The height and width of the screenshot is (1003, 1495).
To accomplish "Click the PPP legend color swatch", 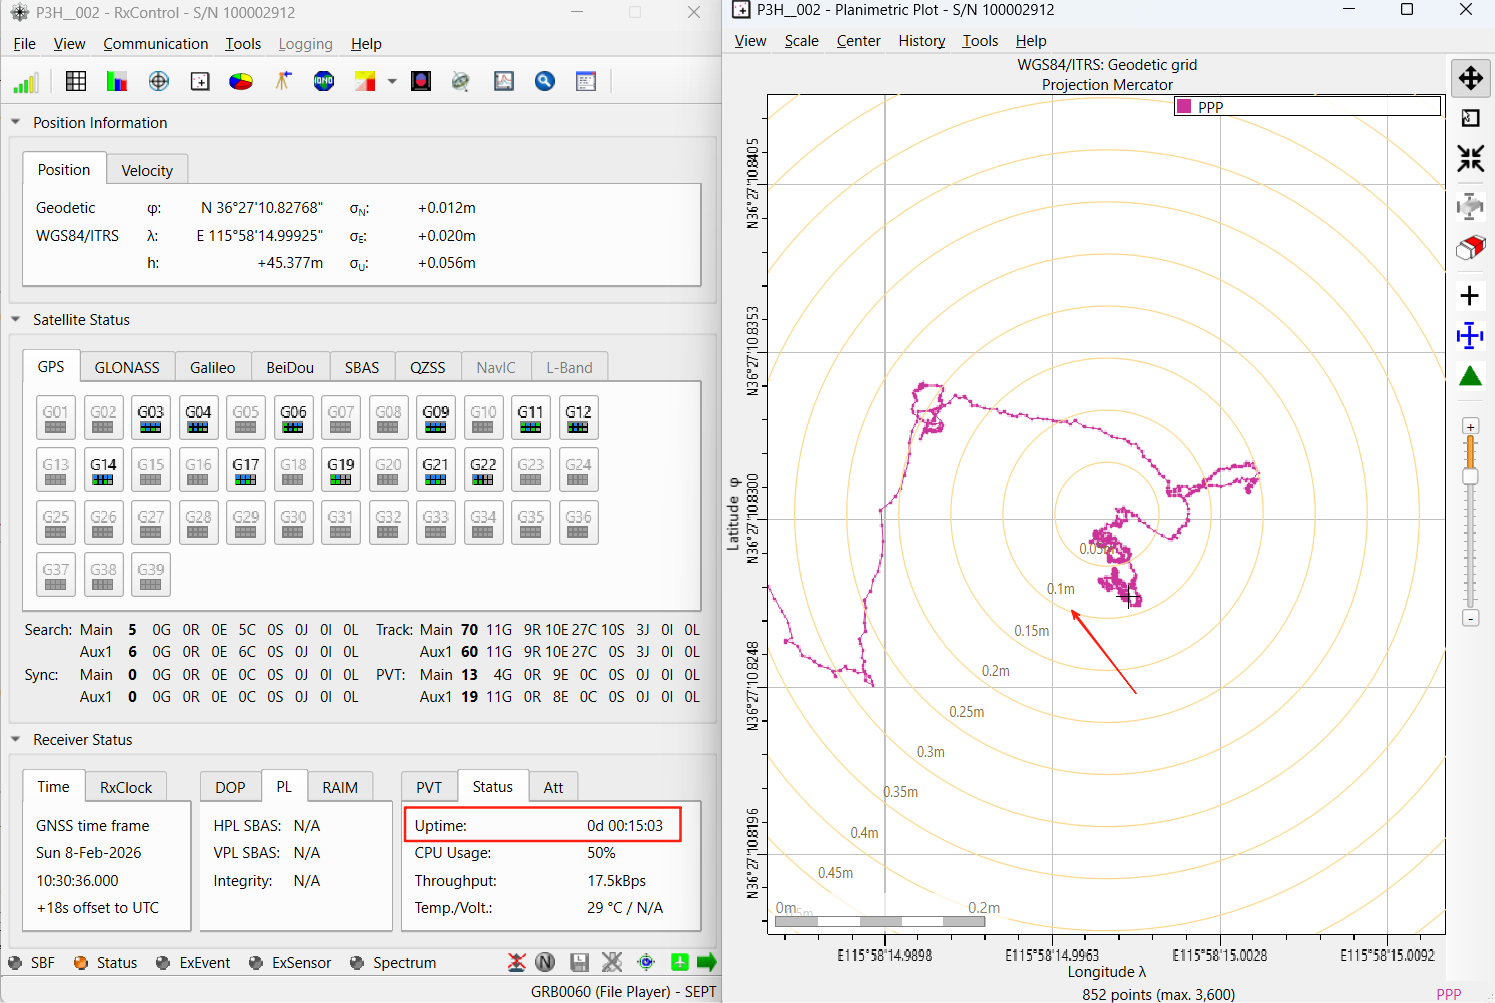I will (1184, 106).
